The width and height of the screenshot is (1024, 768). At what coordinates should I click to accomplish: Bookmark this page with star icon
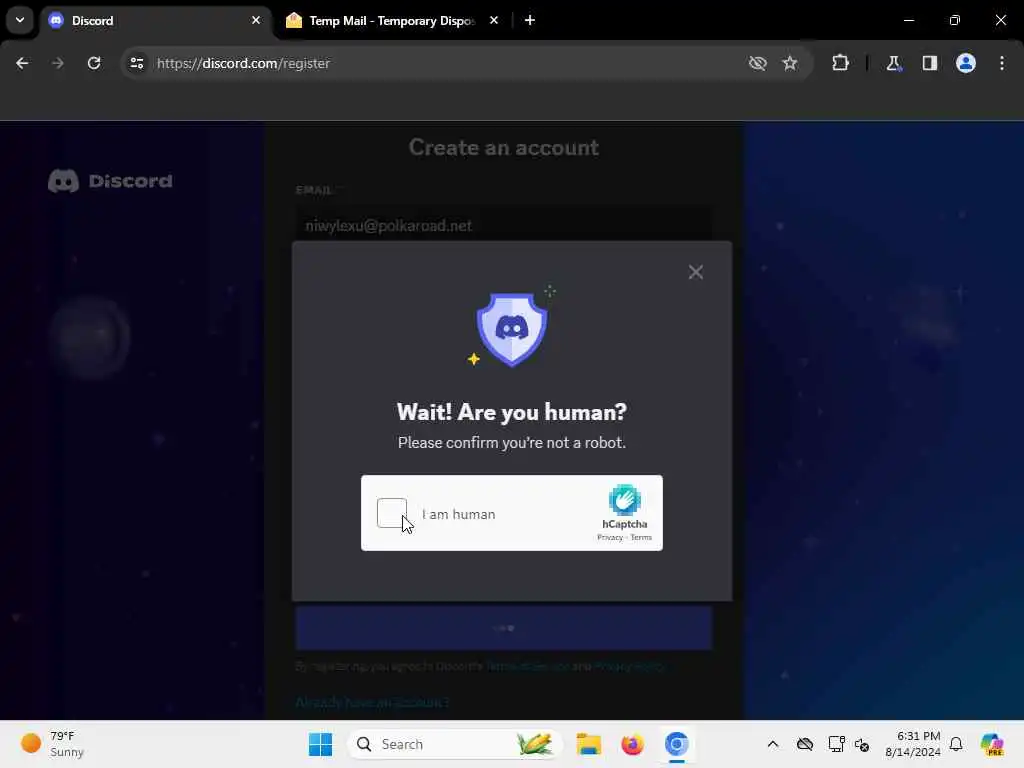pos(790,63)
